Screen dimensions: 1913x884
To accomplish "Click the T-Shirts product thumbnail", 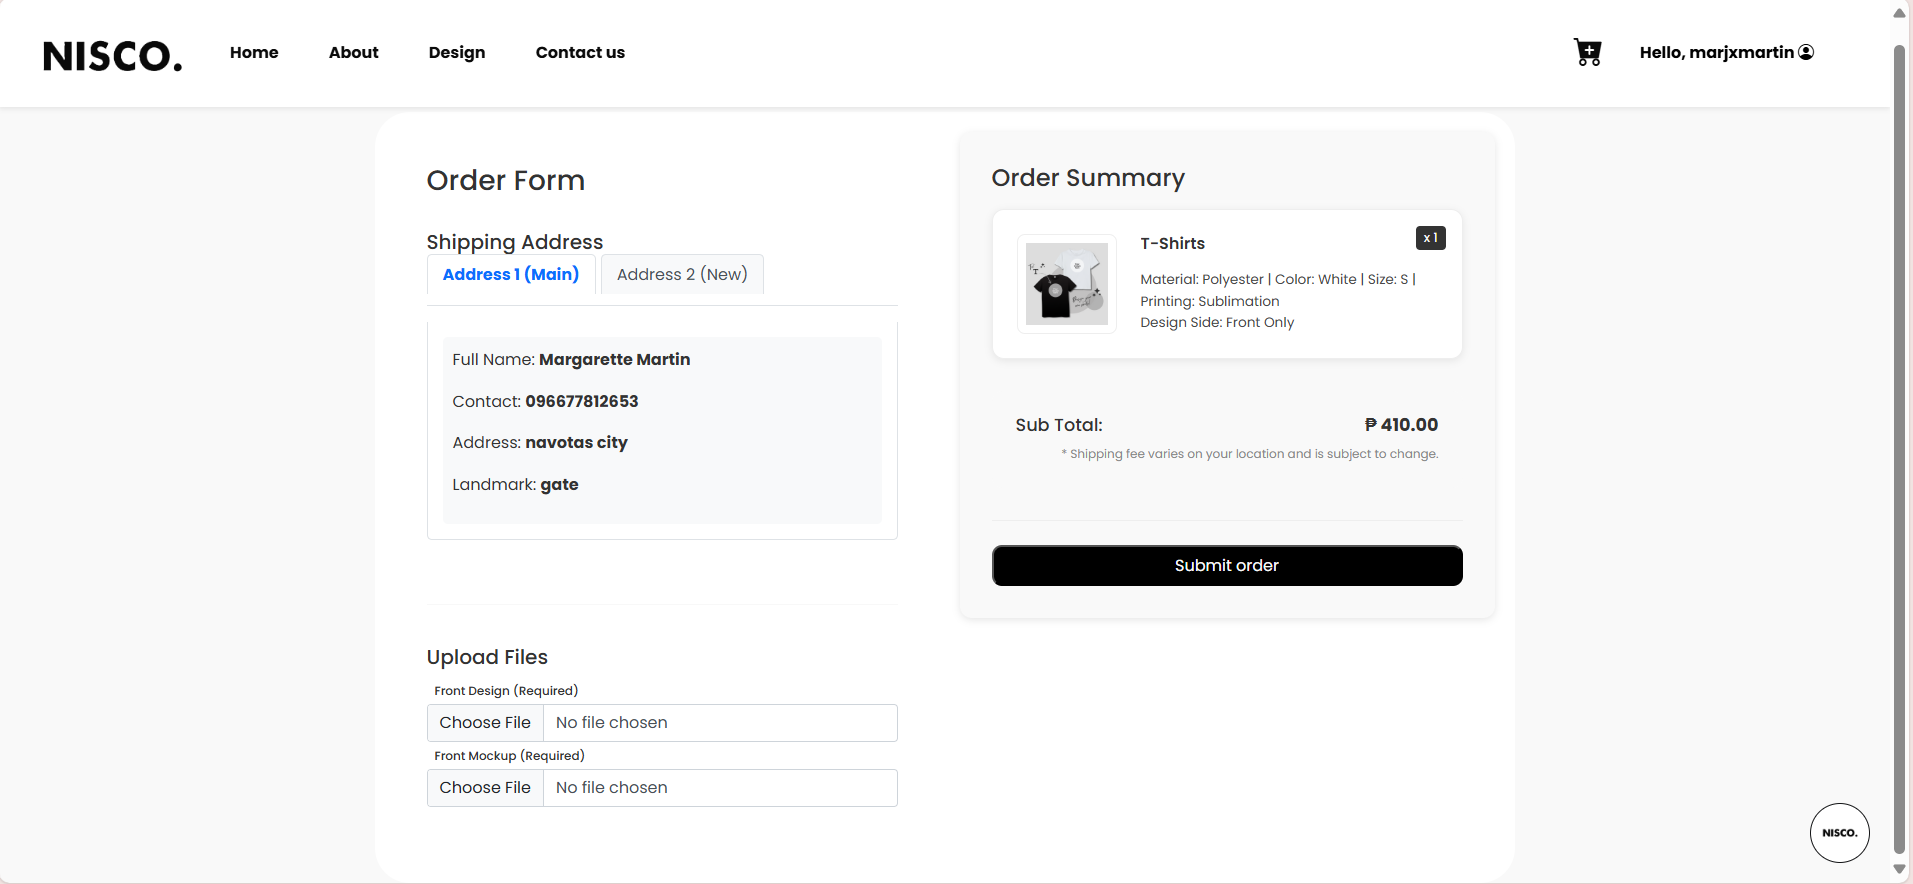I will coord(1066,284).
